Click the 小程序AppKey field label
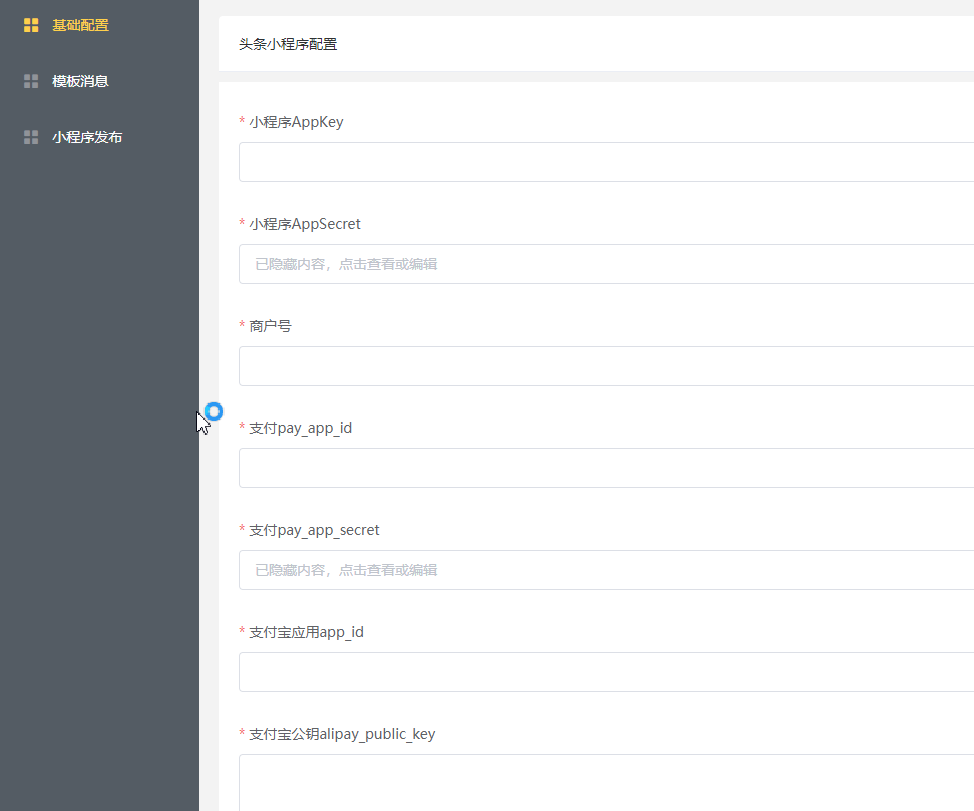The height and width of the screenshot is (811, 974). (x=296, y=122)
